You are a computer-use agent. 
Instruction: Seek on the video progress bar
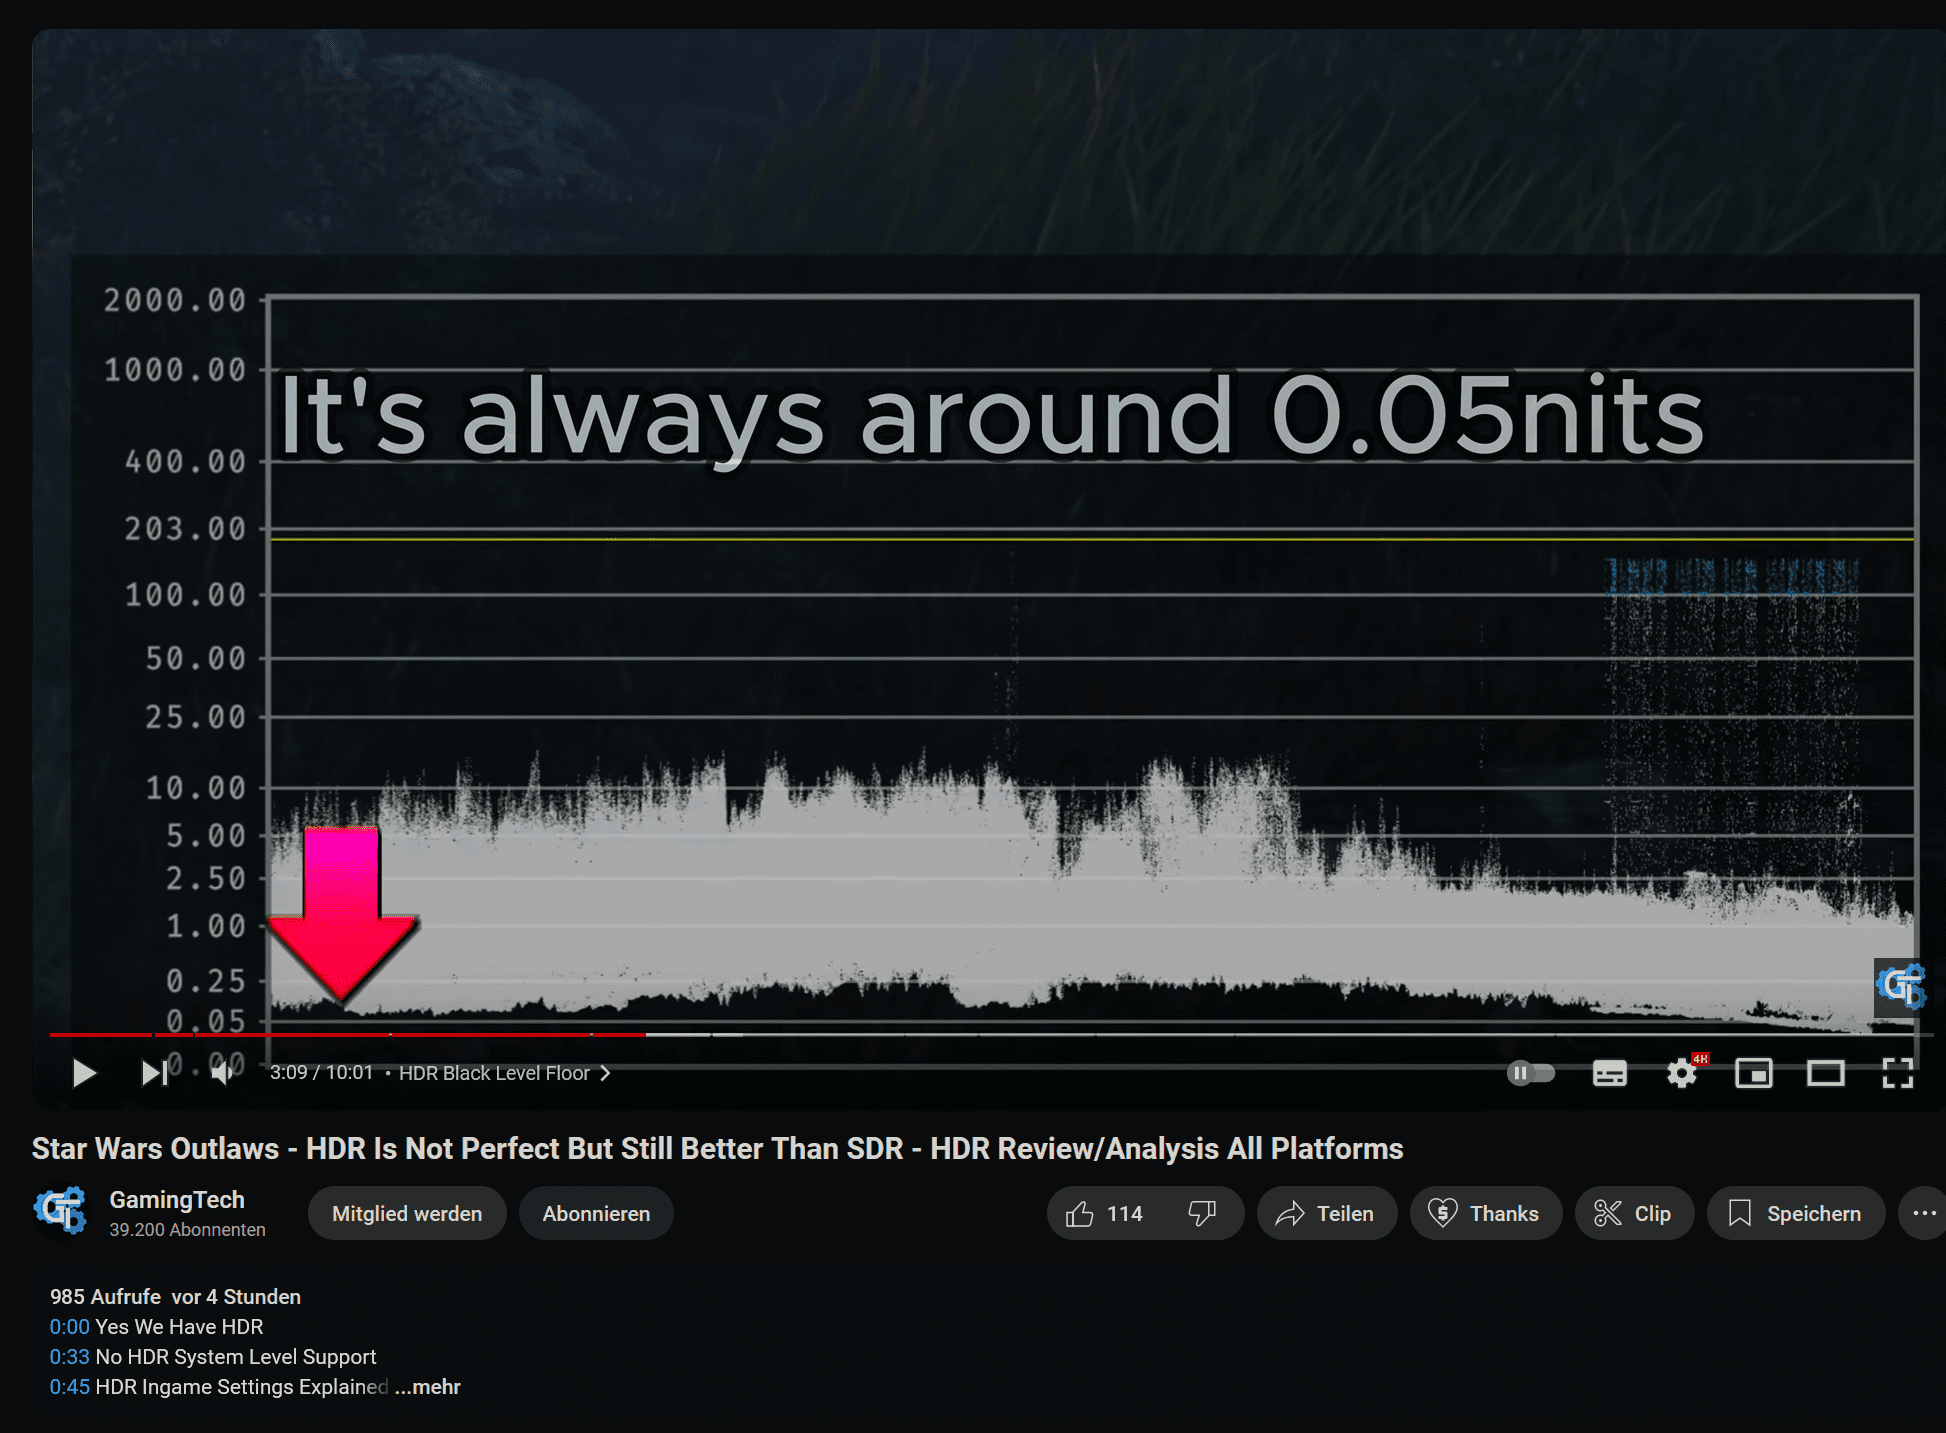(990, 1035)
